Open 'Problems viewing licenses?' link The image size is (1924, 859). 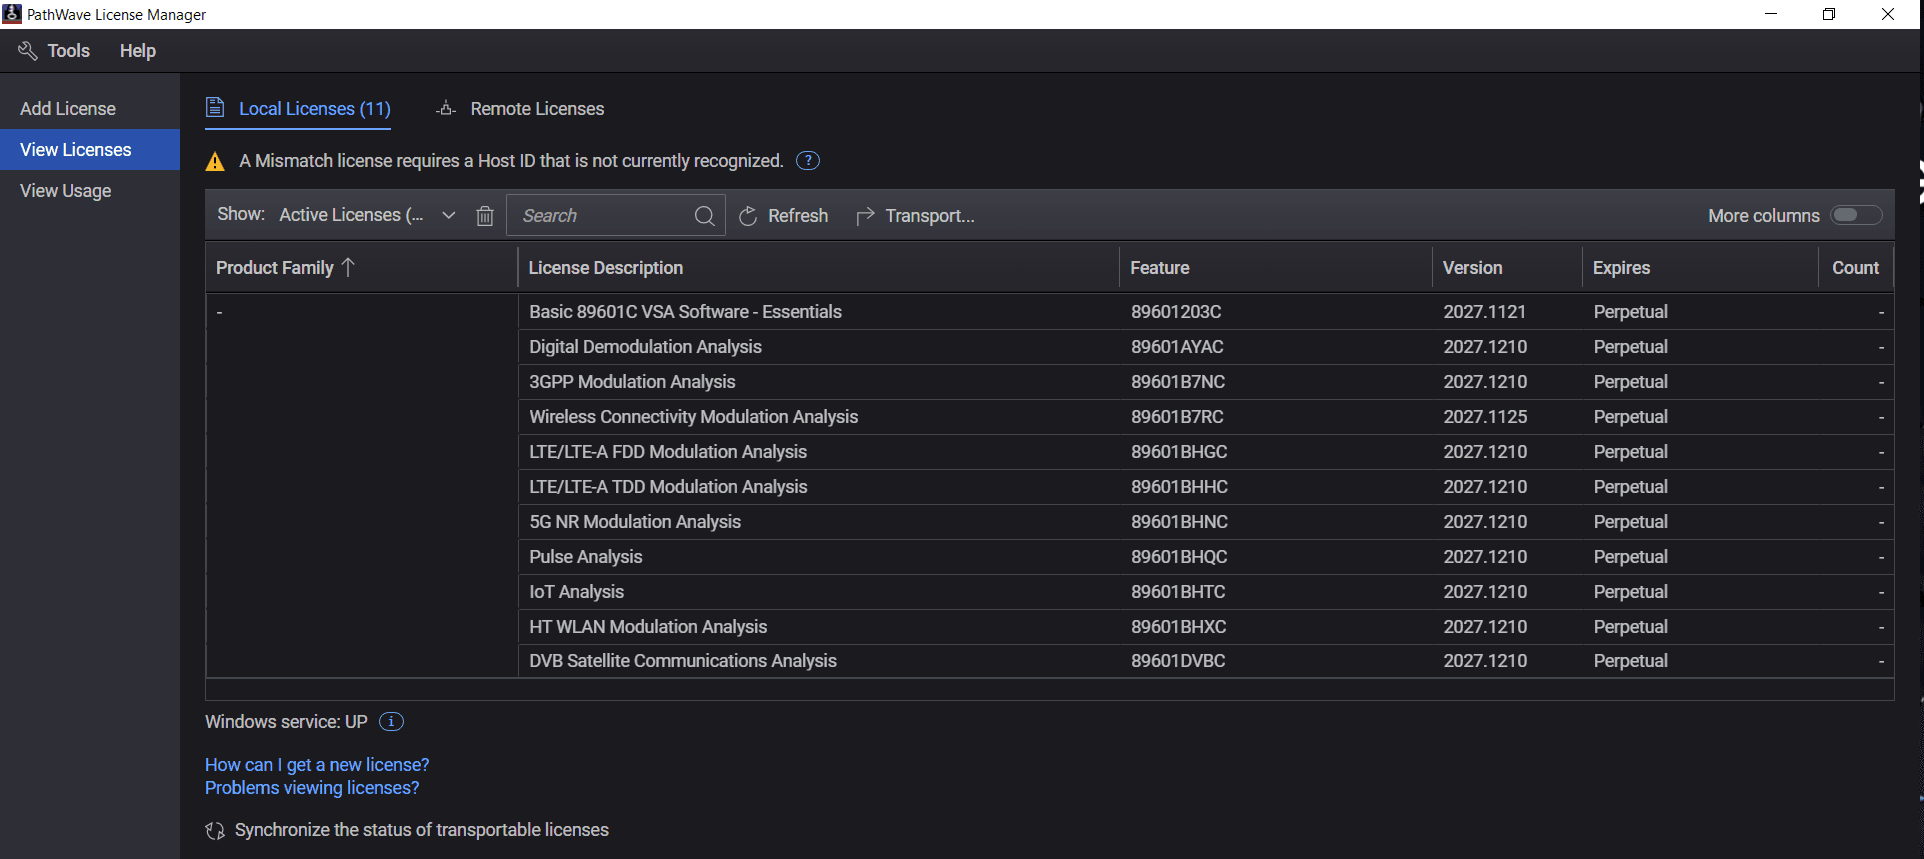pos(312,788)
